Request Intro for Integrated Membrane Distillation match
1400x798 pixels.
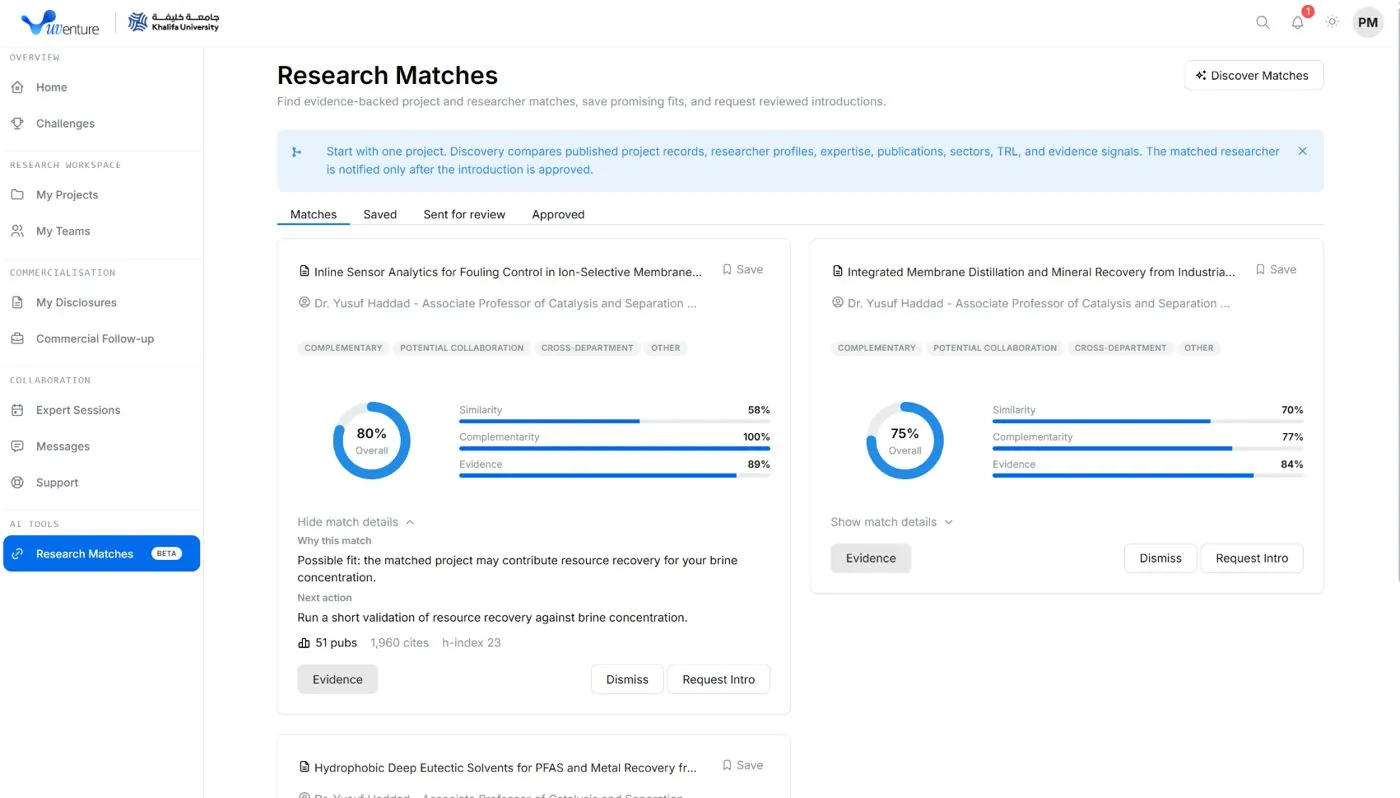point(1252,558)
